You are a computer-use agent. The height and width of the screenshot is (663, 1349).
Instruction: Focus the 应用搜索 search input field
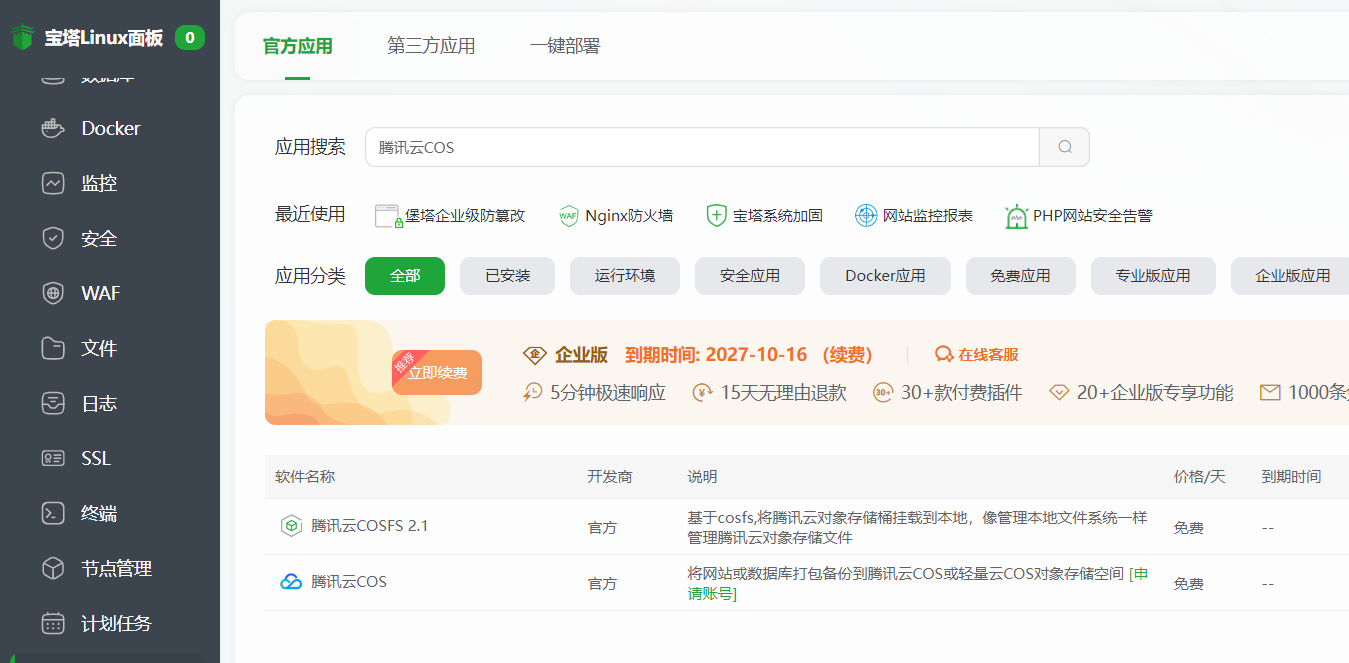pyautogui.click(x=702, y=147)
